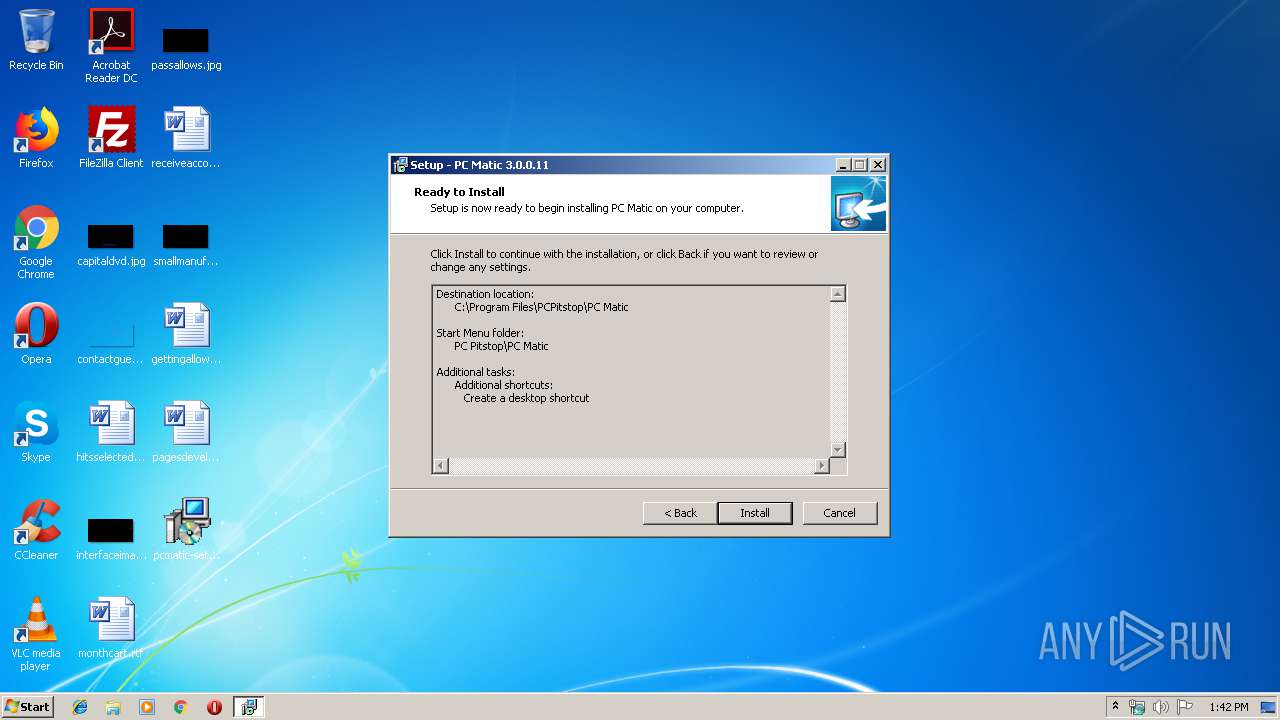Viewport: 1280px width, 720px height.
Task: Click the Chrome icon on the taskbar
Action: (180, 707)
